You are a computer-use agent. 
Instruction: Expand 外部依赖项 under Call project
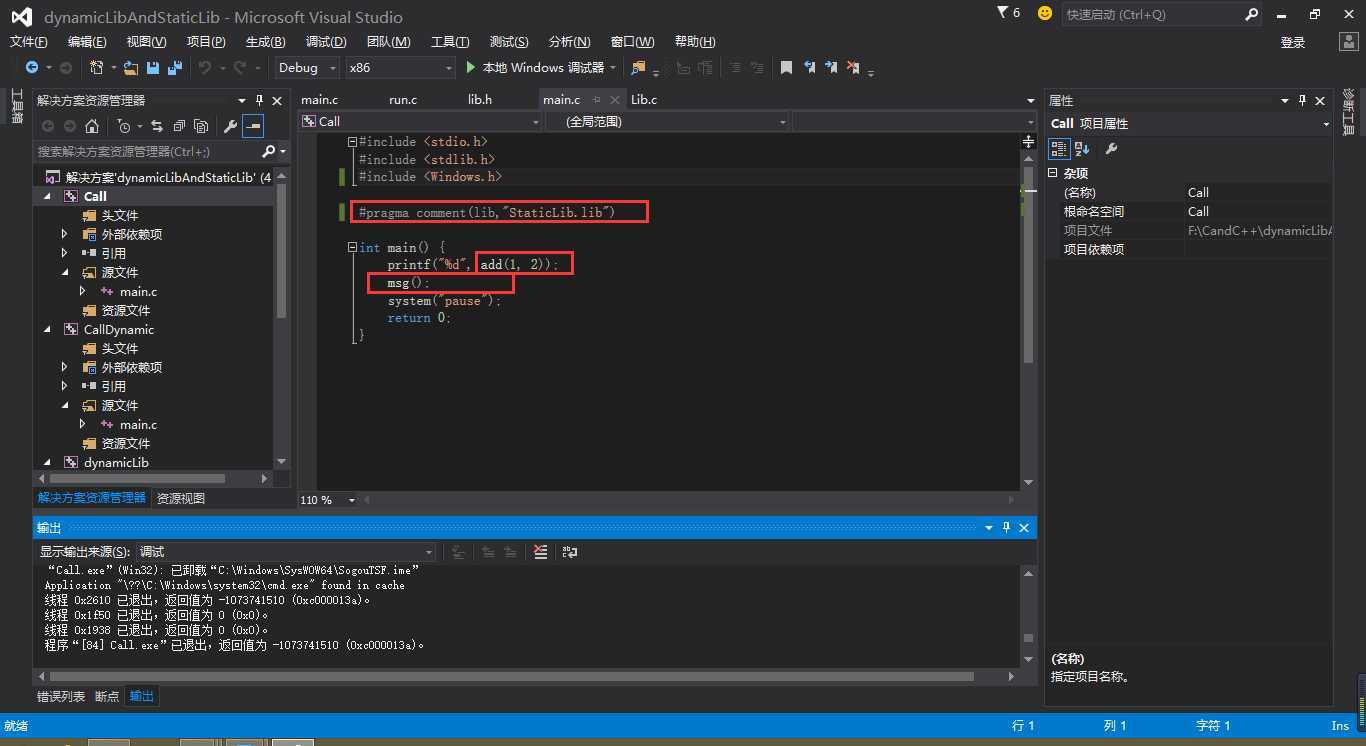click(65, 234)
